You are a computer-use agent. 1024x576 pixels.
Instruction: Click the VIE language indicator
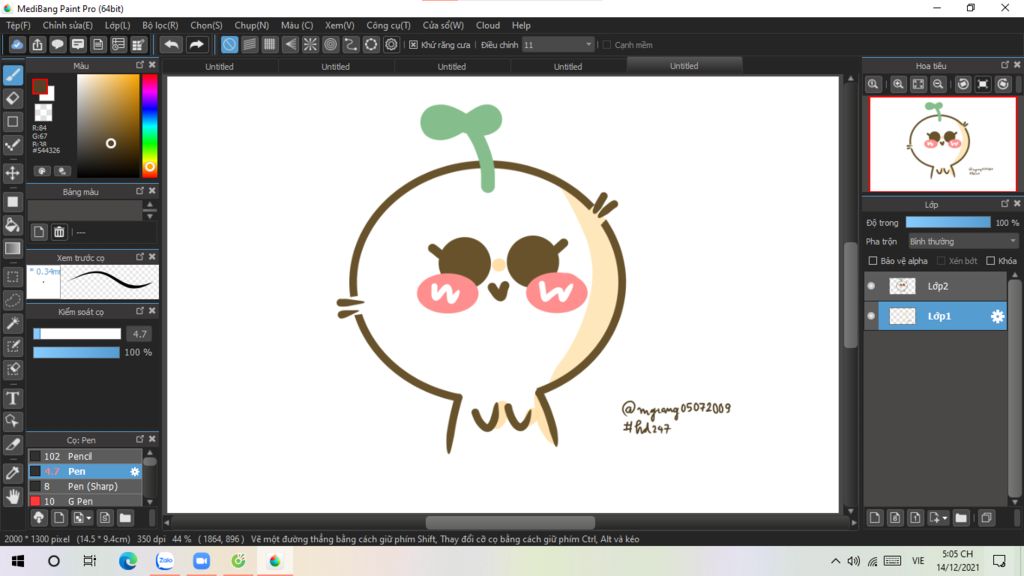(x=918, y=561)
